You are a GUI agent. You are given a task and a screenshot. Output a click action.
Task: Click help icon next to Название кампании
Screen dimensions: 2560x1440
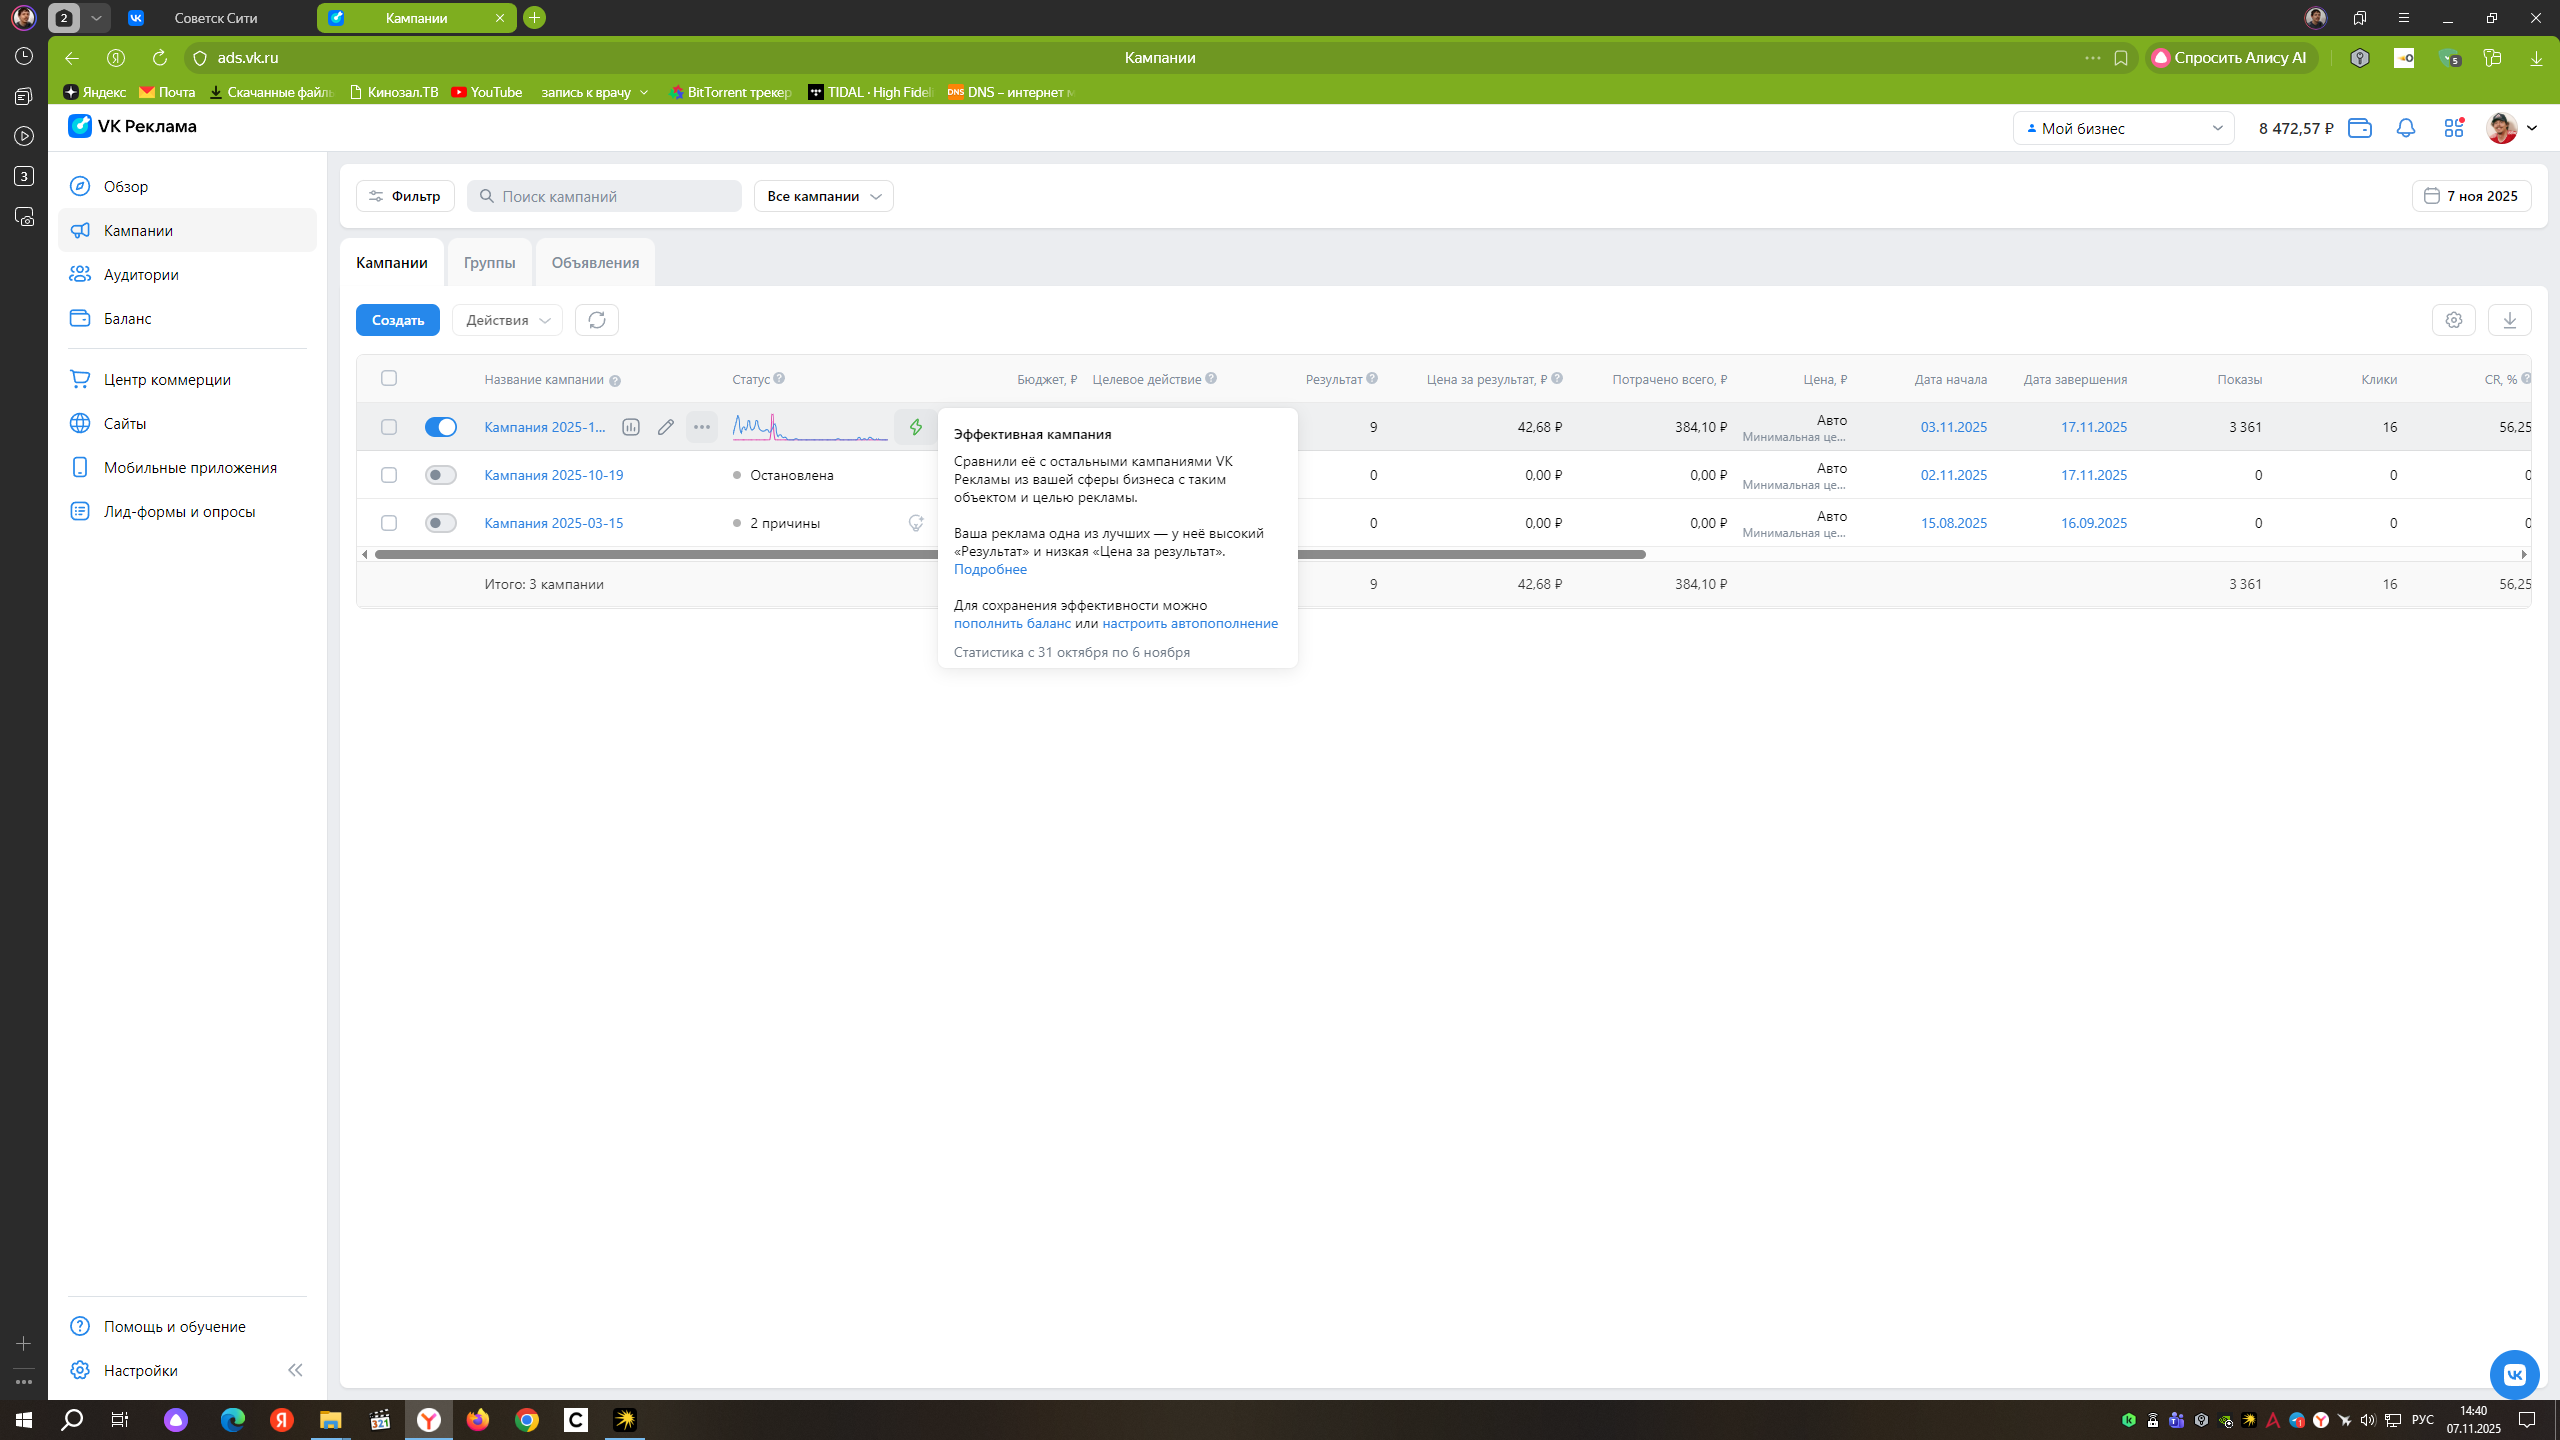[x=615, y=381]
